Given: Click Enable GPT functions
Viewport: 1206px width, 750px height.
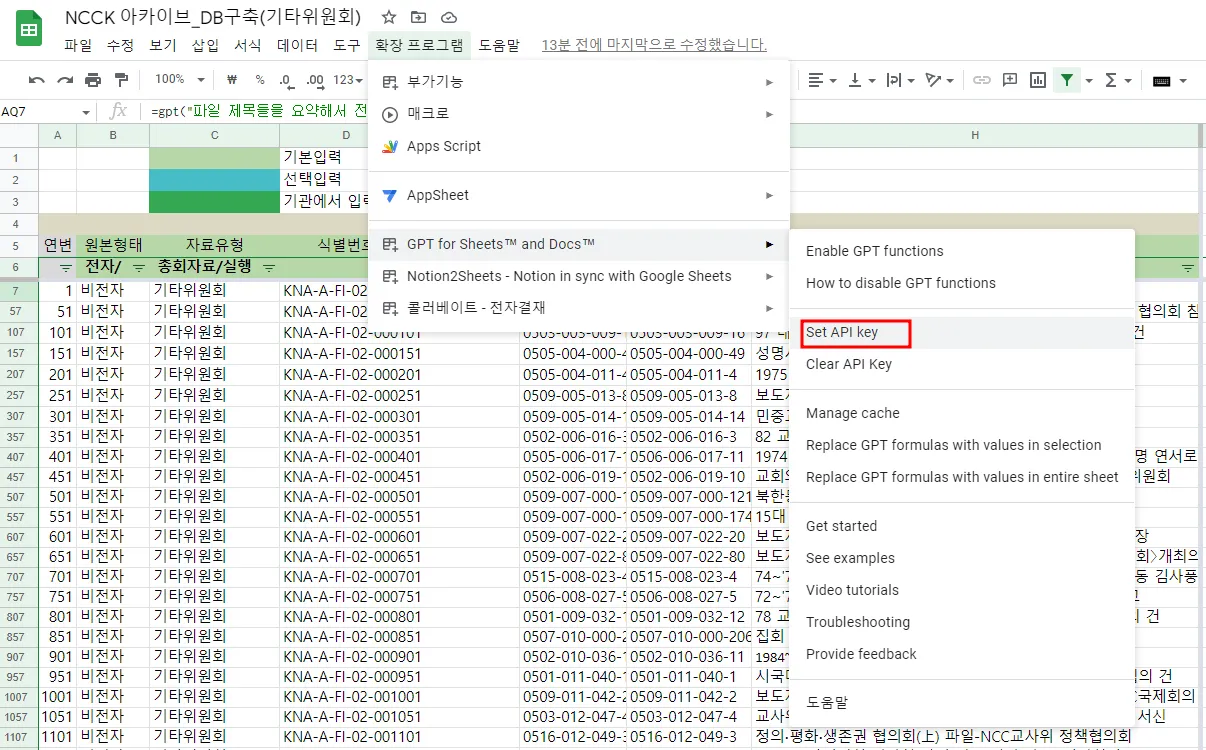Looking at the screenshot, I should click(x=874, y=251).
